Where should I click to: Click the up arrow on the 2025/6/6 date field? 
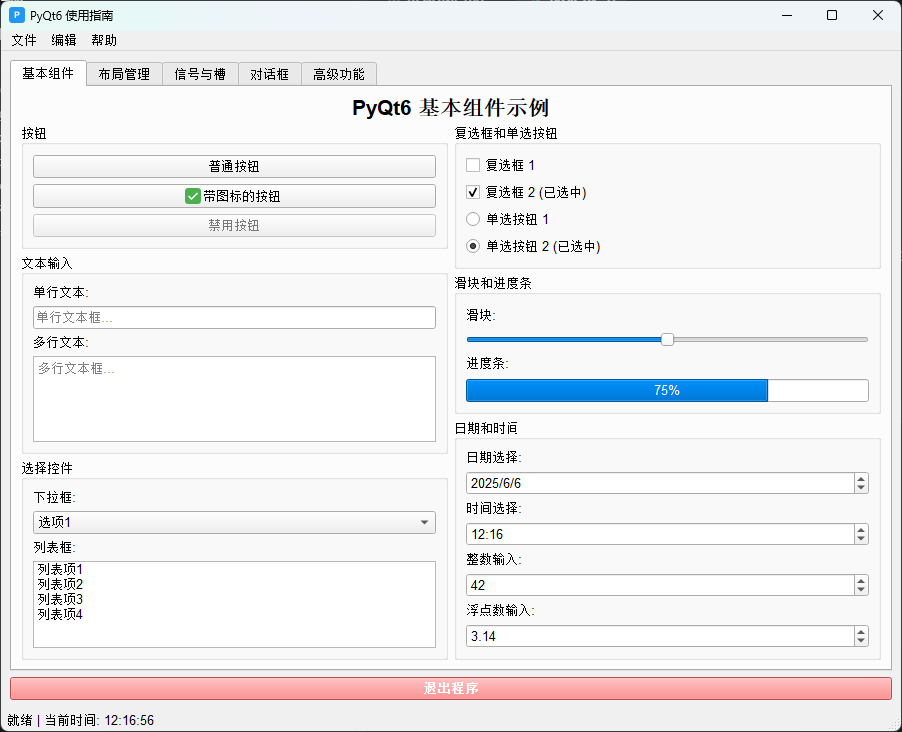860,478
